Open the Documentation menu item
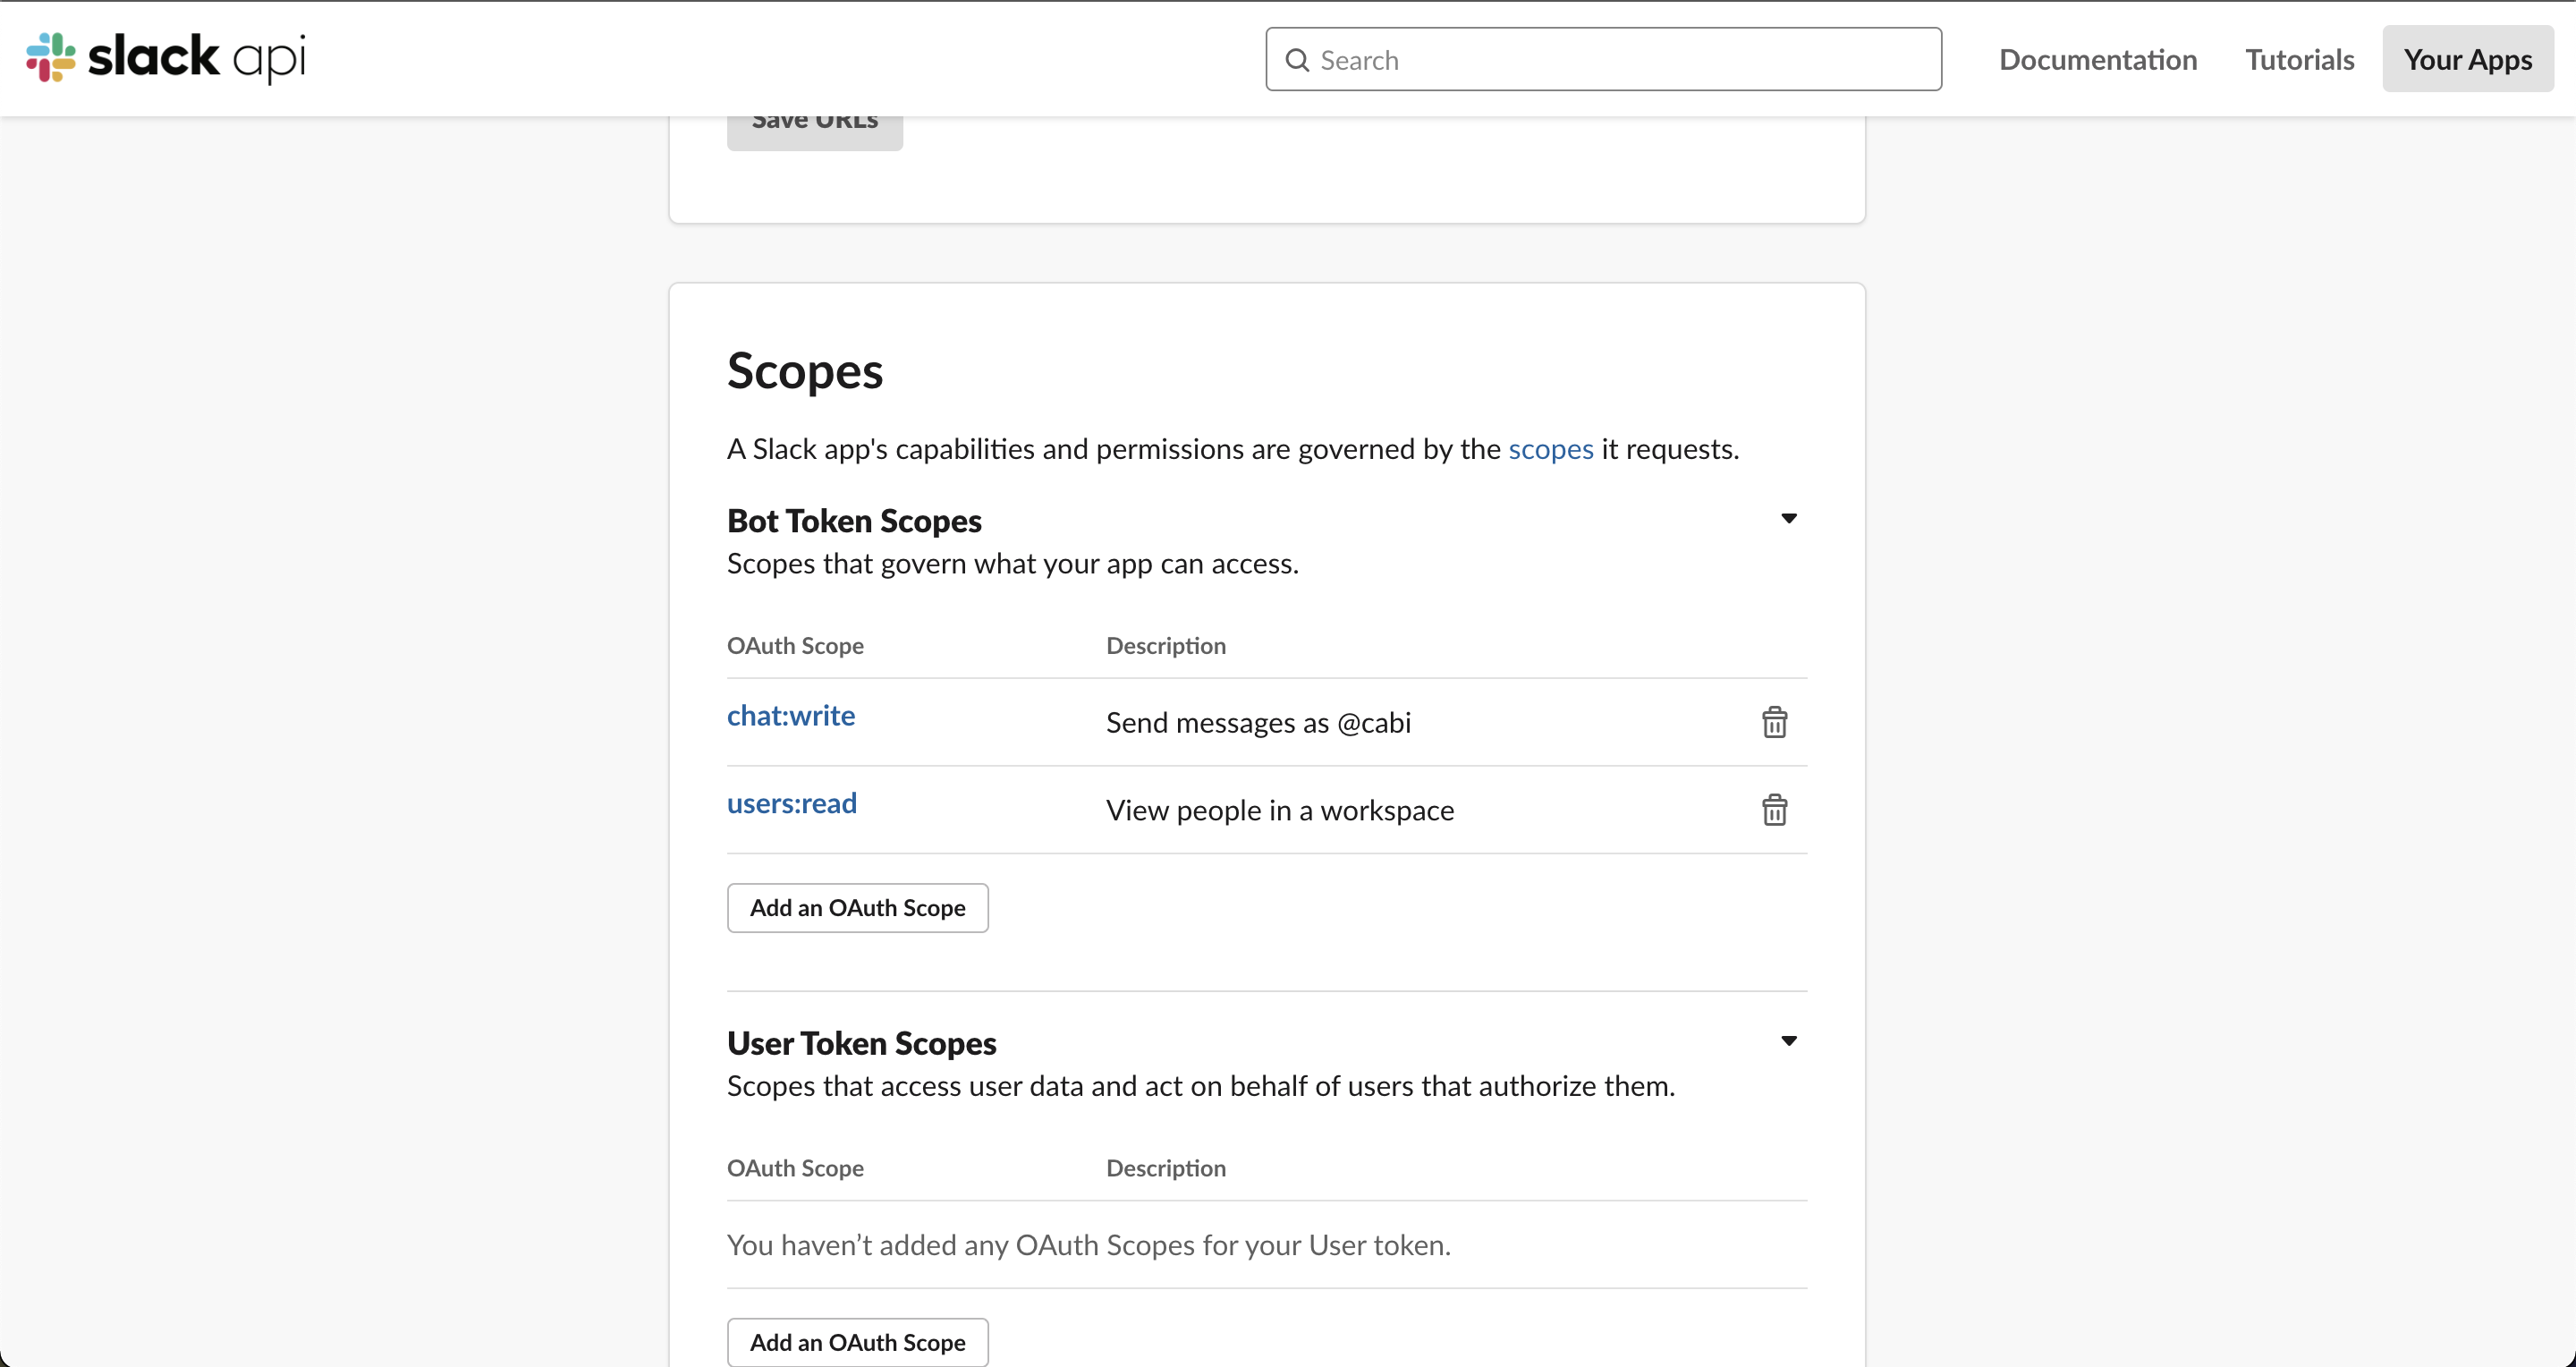Viewport: 2576px width, 1367px height. [2097, 60]
